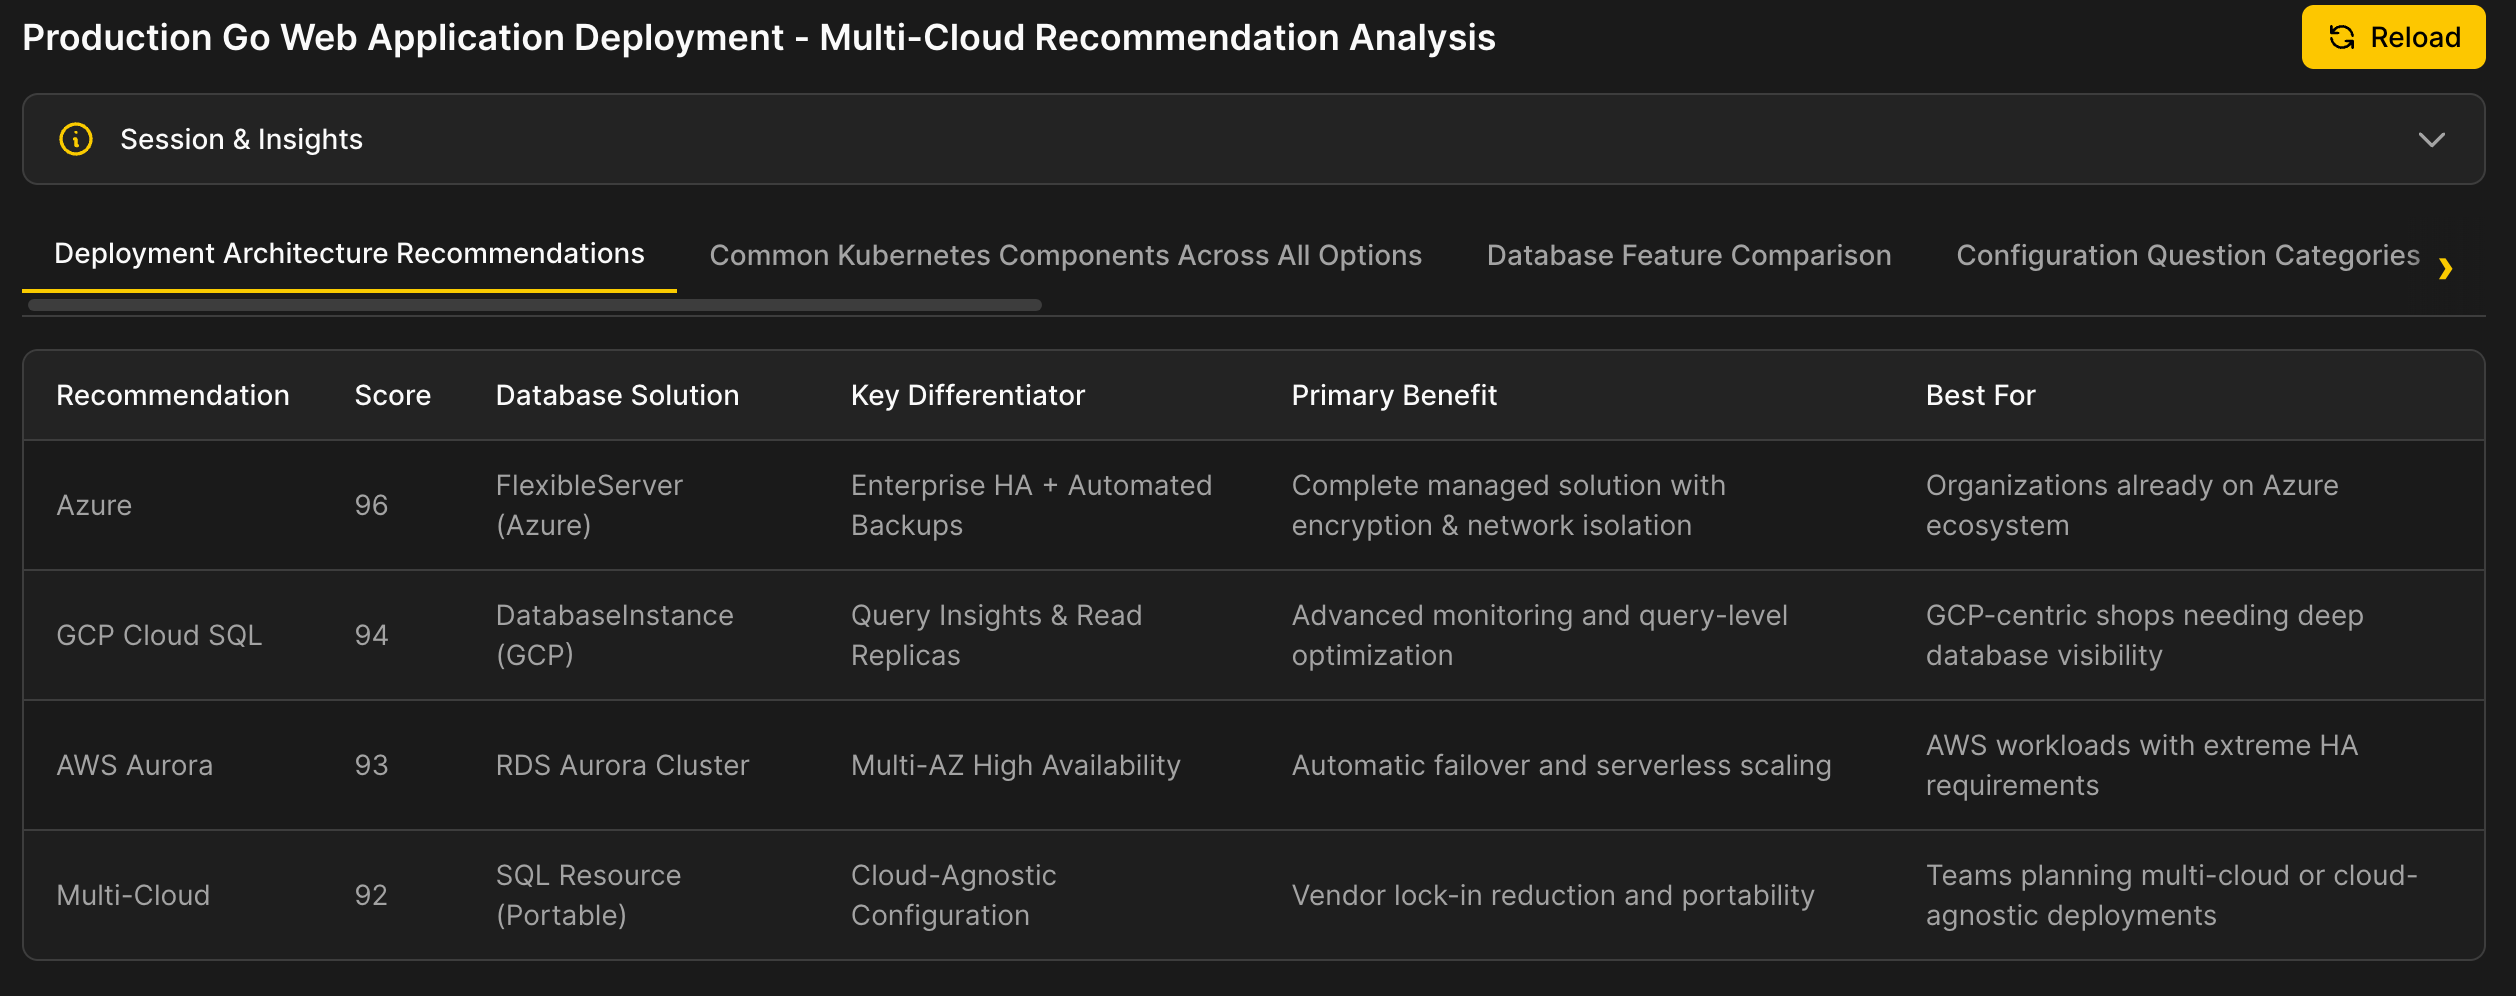This screenshot has width=2516, height=996.
Task: Click the Database Solution column header
Action: [x=617, y=395]
